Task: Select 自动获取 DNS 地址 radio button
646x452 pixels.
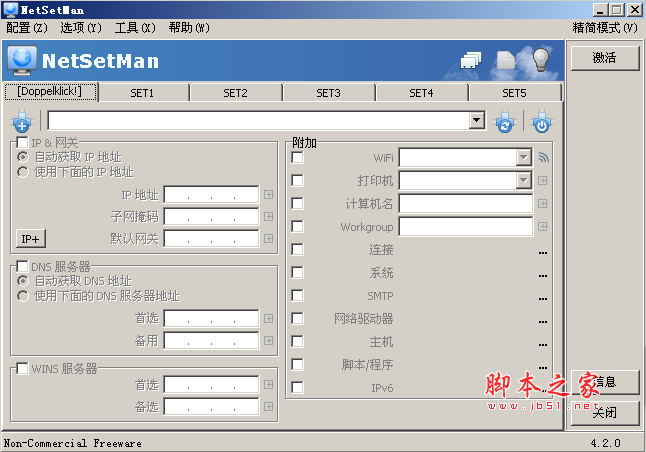Action: [x=23, y=281]
